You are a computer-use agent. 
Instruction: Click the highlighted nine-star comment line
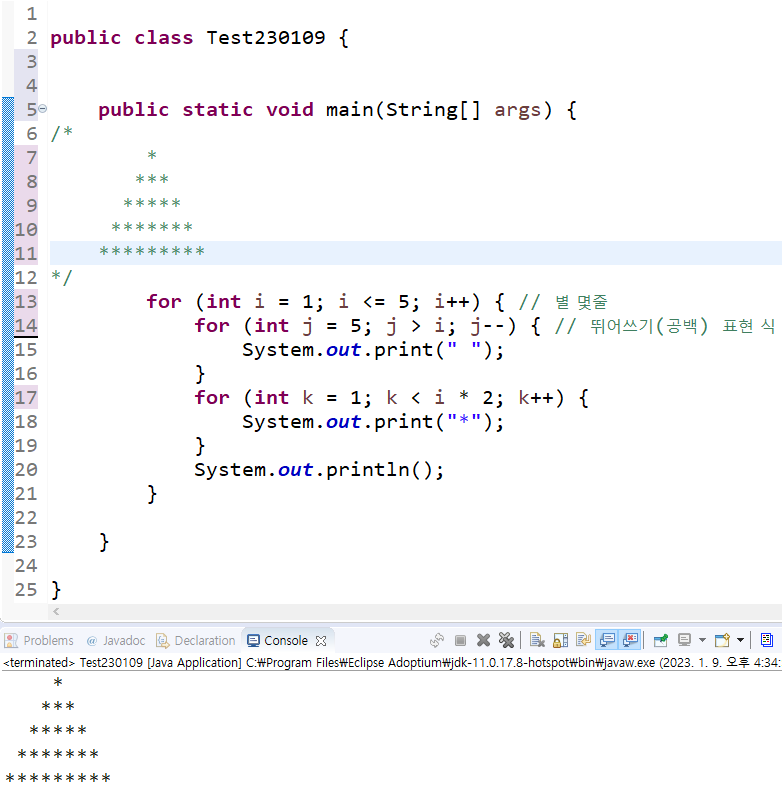(152, 252)
